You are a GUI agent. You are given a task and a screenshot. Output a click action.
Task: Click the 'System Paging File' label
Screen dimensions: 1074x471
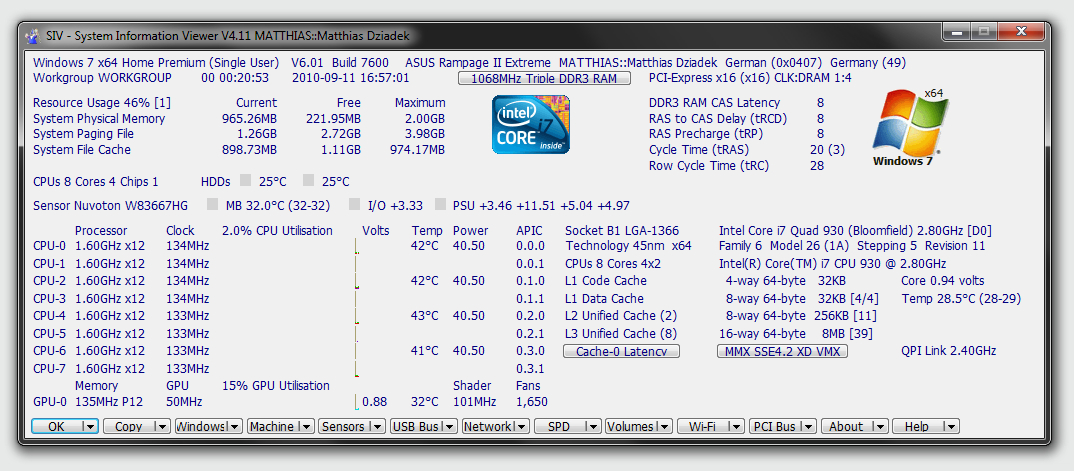point(84,134)
